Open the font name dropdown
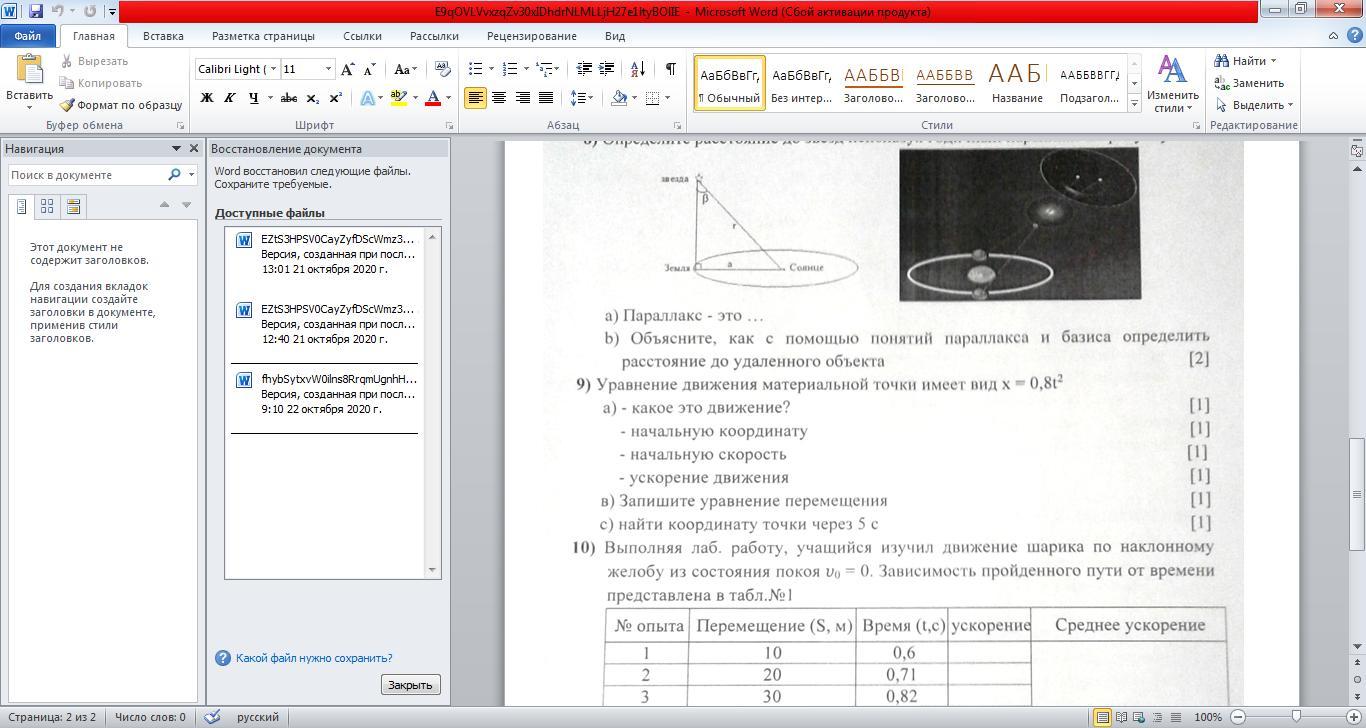1366x728 pixels. [273, 69]
